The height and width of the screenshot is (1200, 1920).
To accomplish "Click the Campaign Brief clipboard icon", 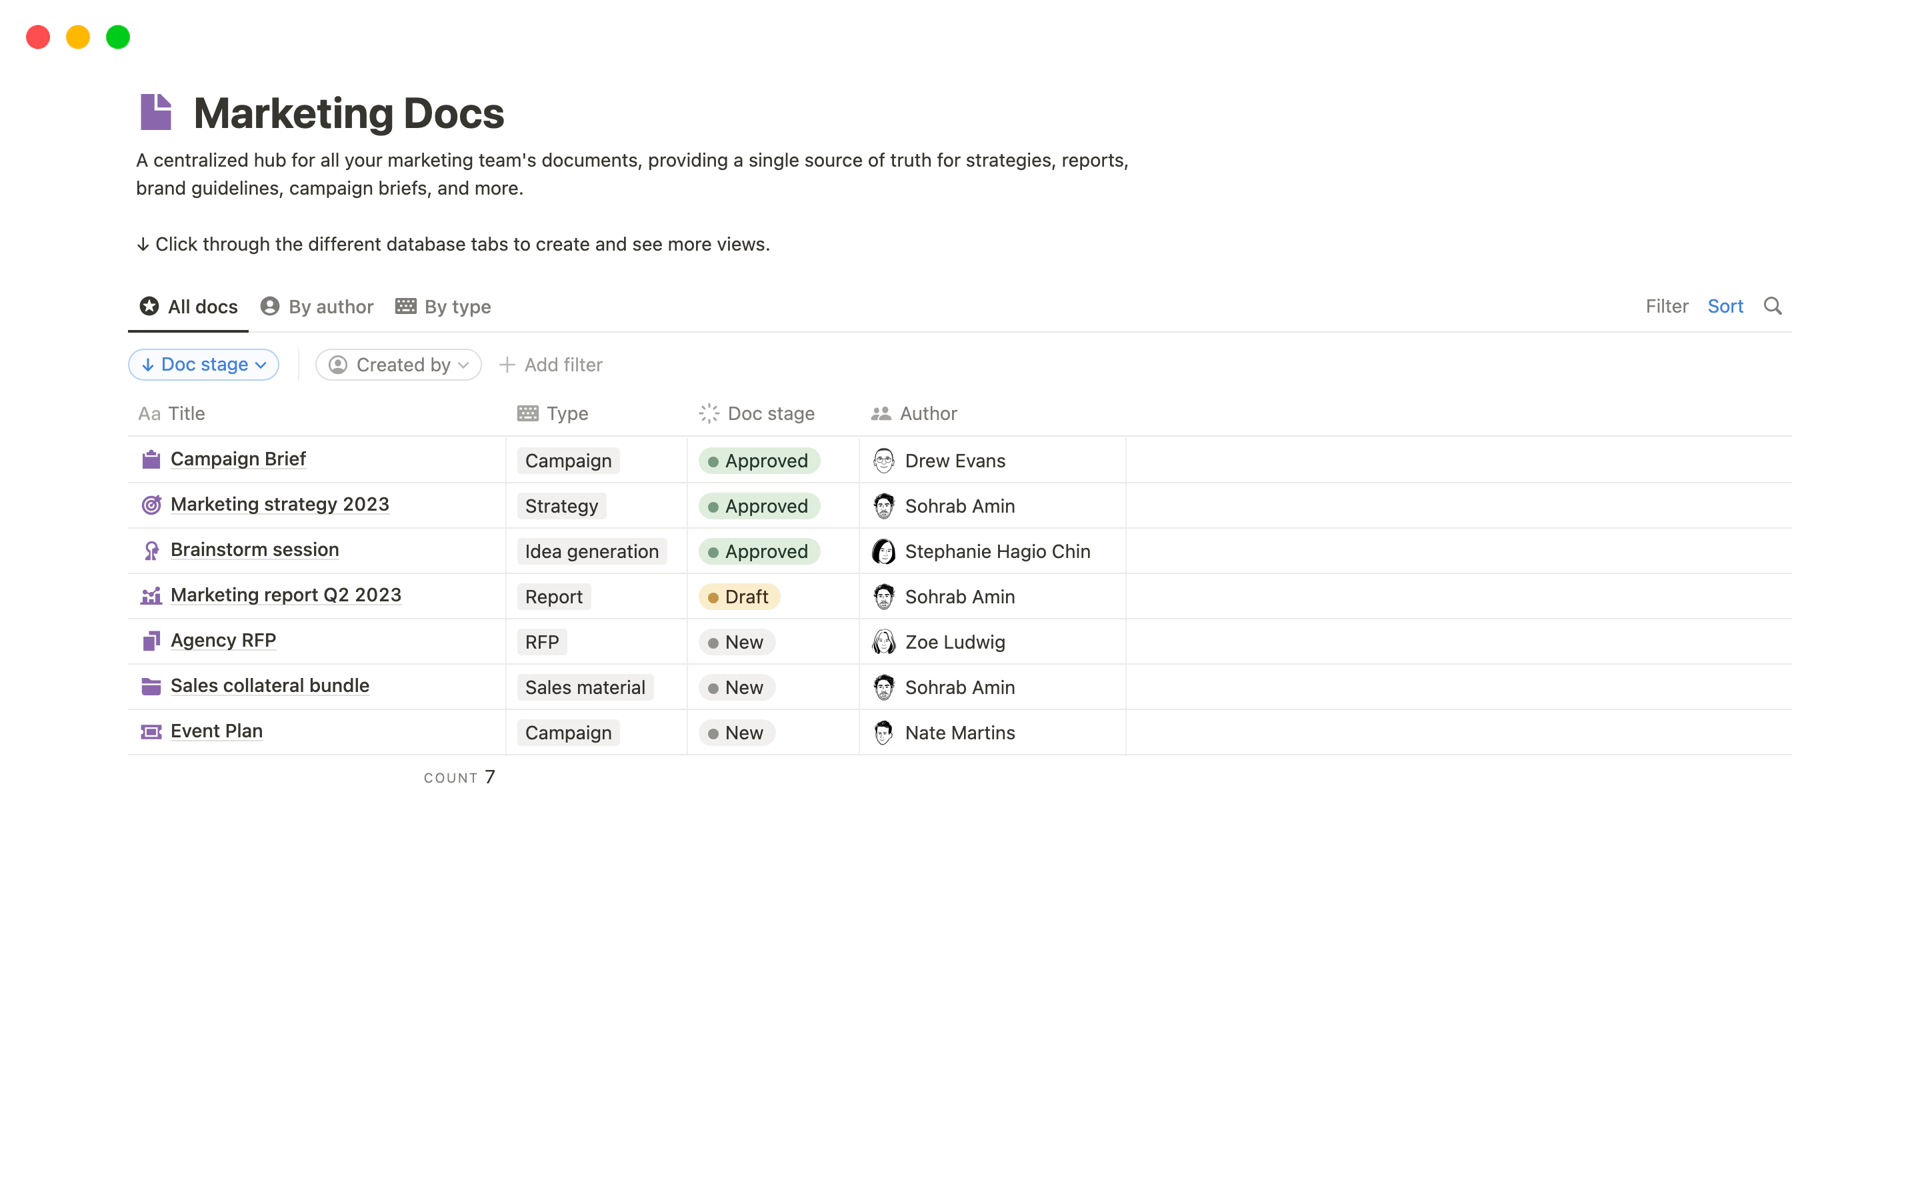I will [x=151, y=460].
